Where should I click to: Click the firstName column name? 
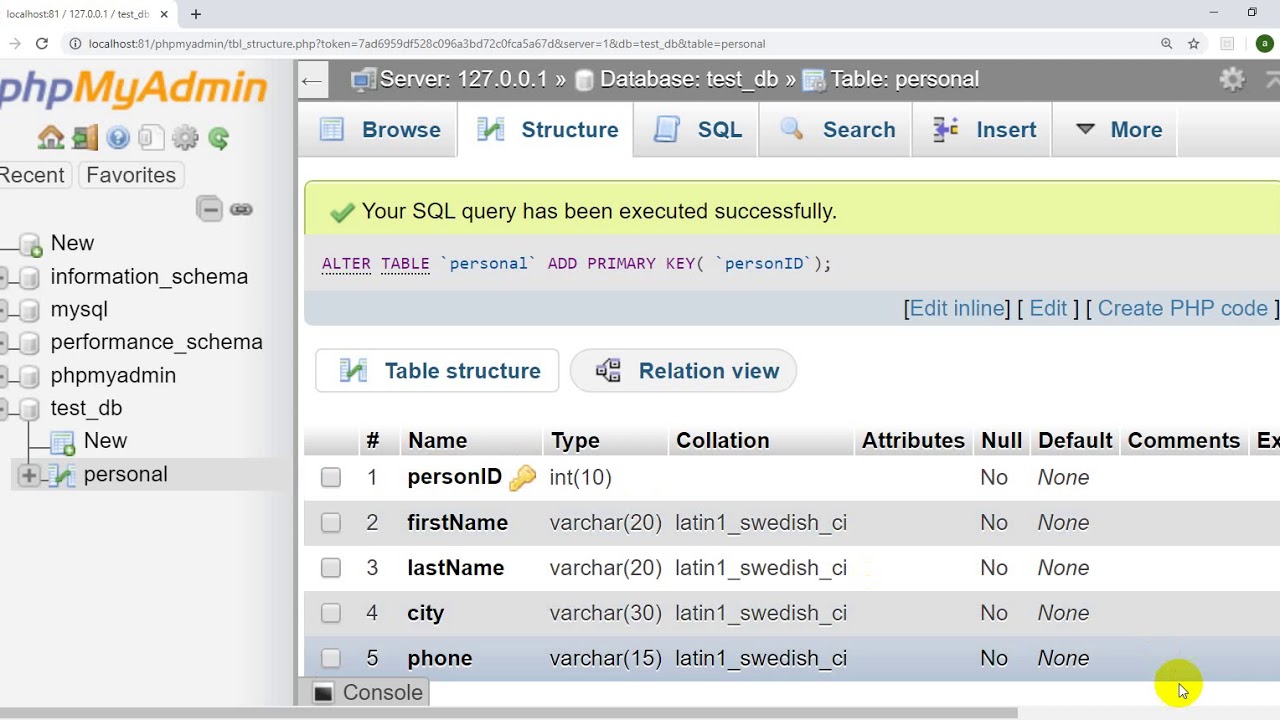(x=457, y=523)
